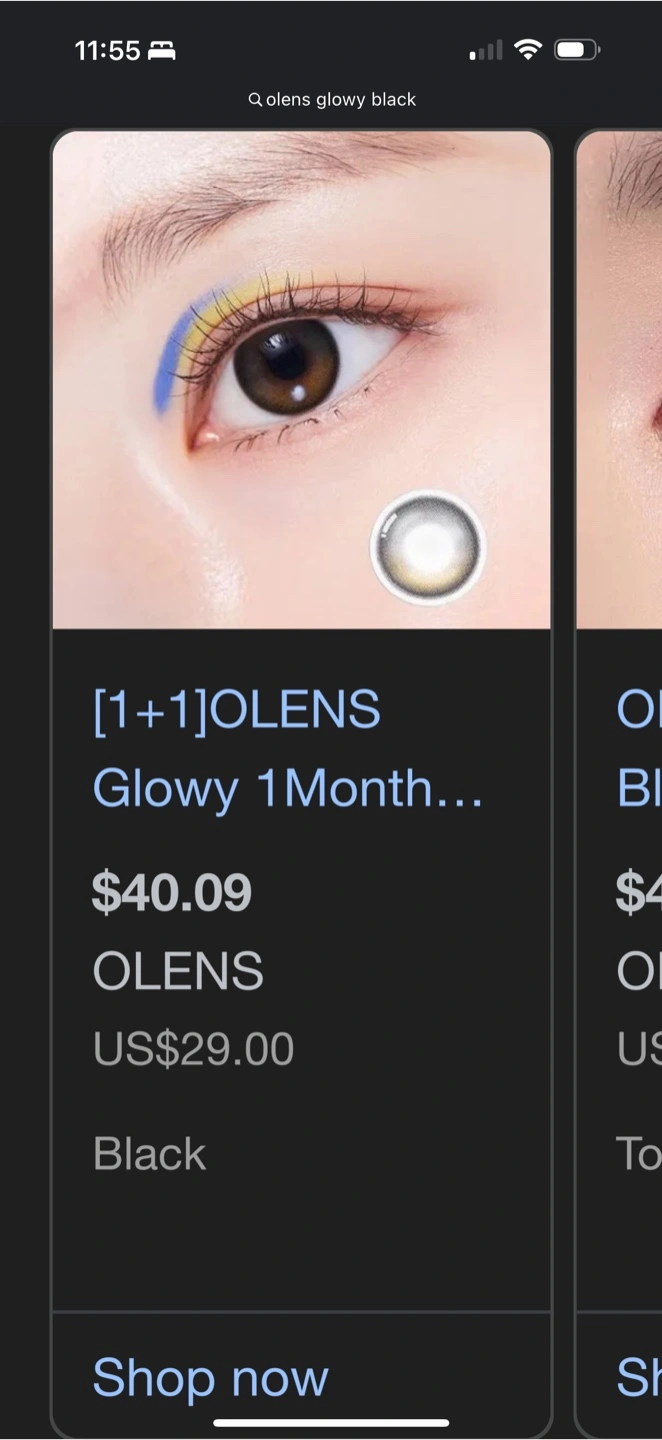662x1440 pixels.
Task: Tap the $40.09 price
Action: pyautogui.click(x=172, y=892)
